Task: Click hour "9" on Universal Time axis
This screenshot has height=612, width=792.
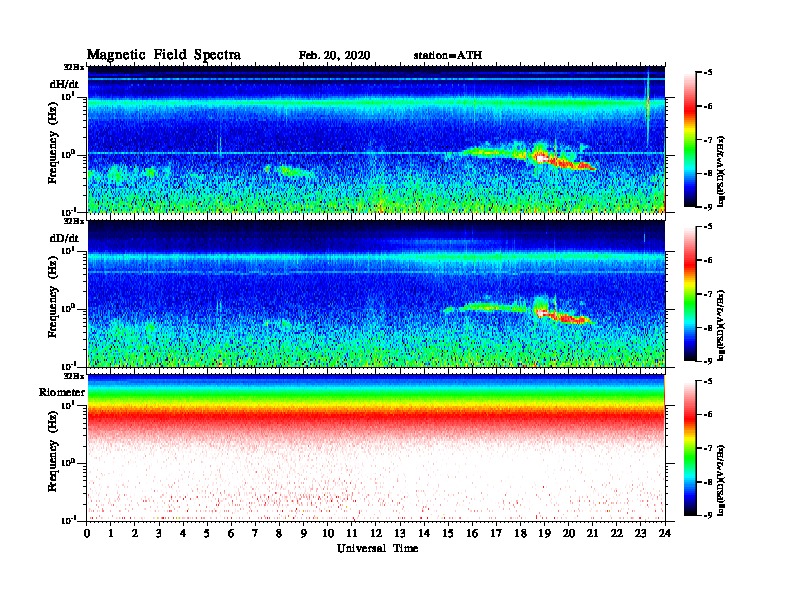Action: click(x=304, y=533)
